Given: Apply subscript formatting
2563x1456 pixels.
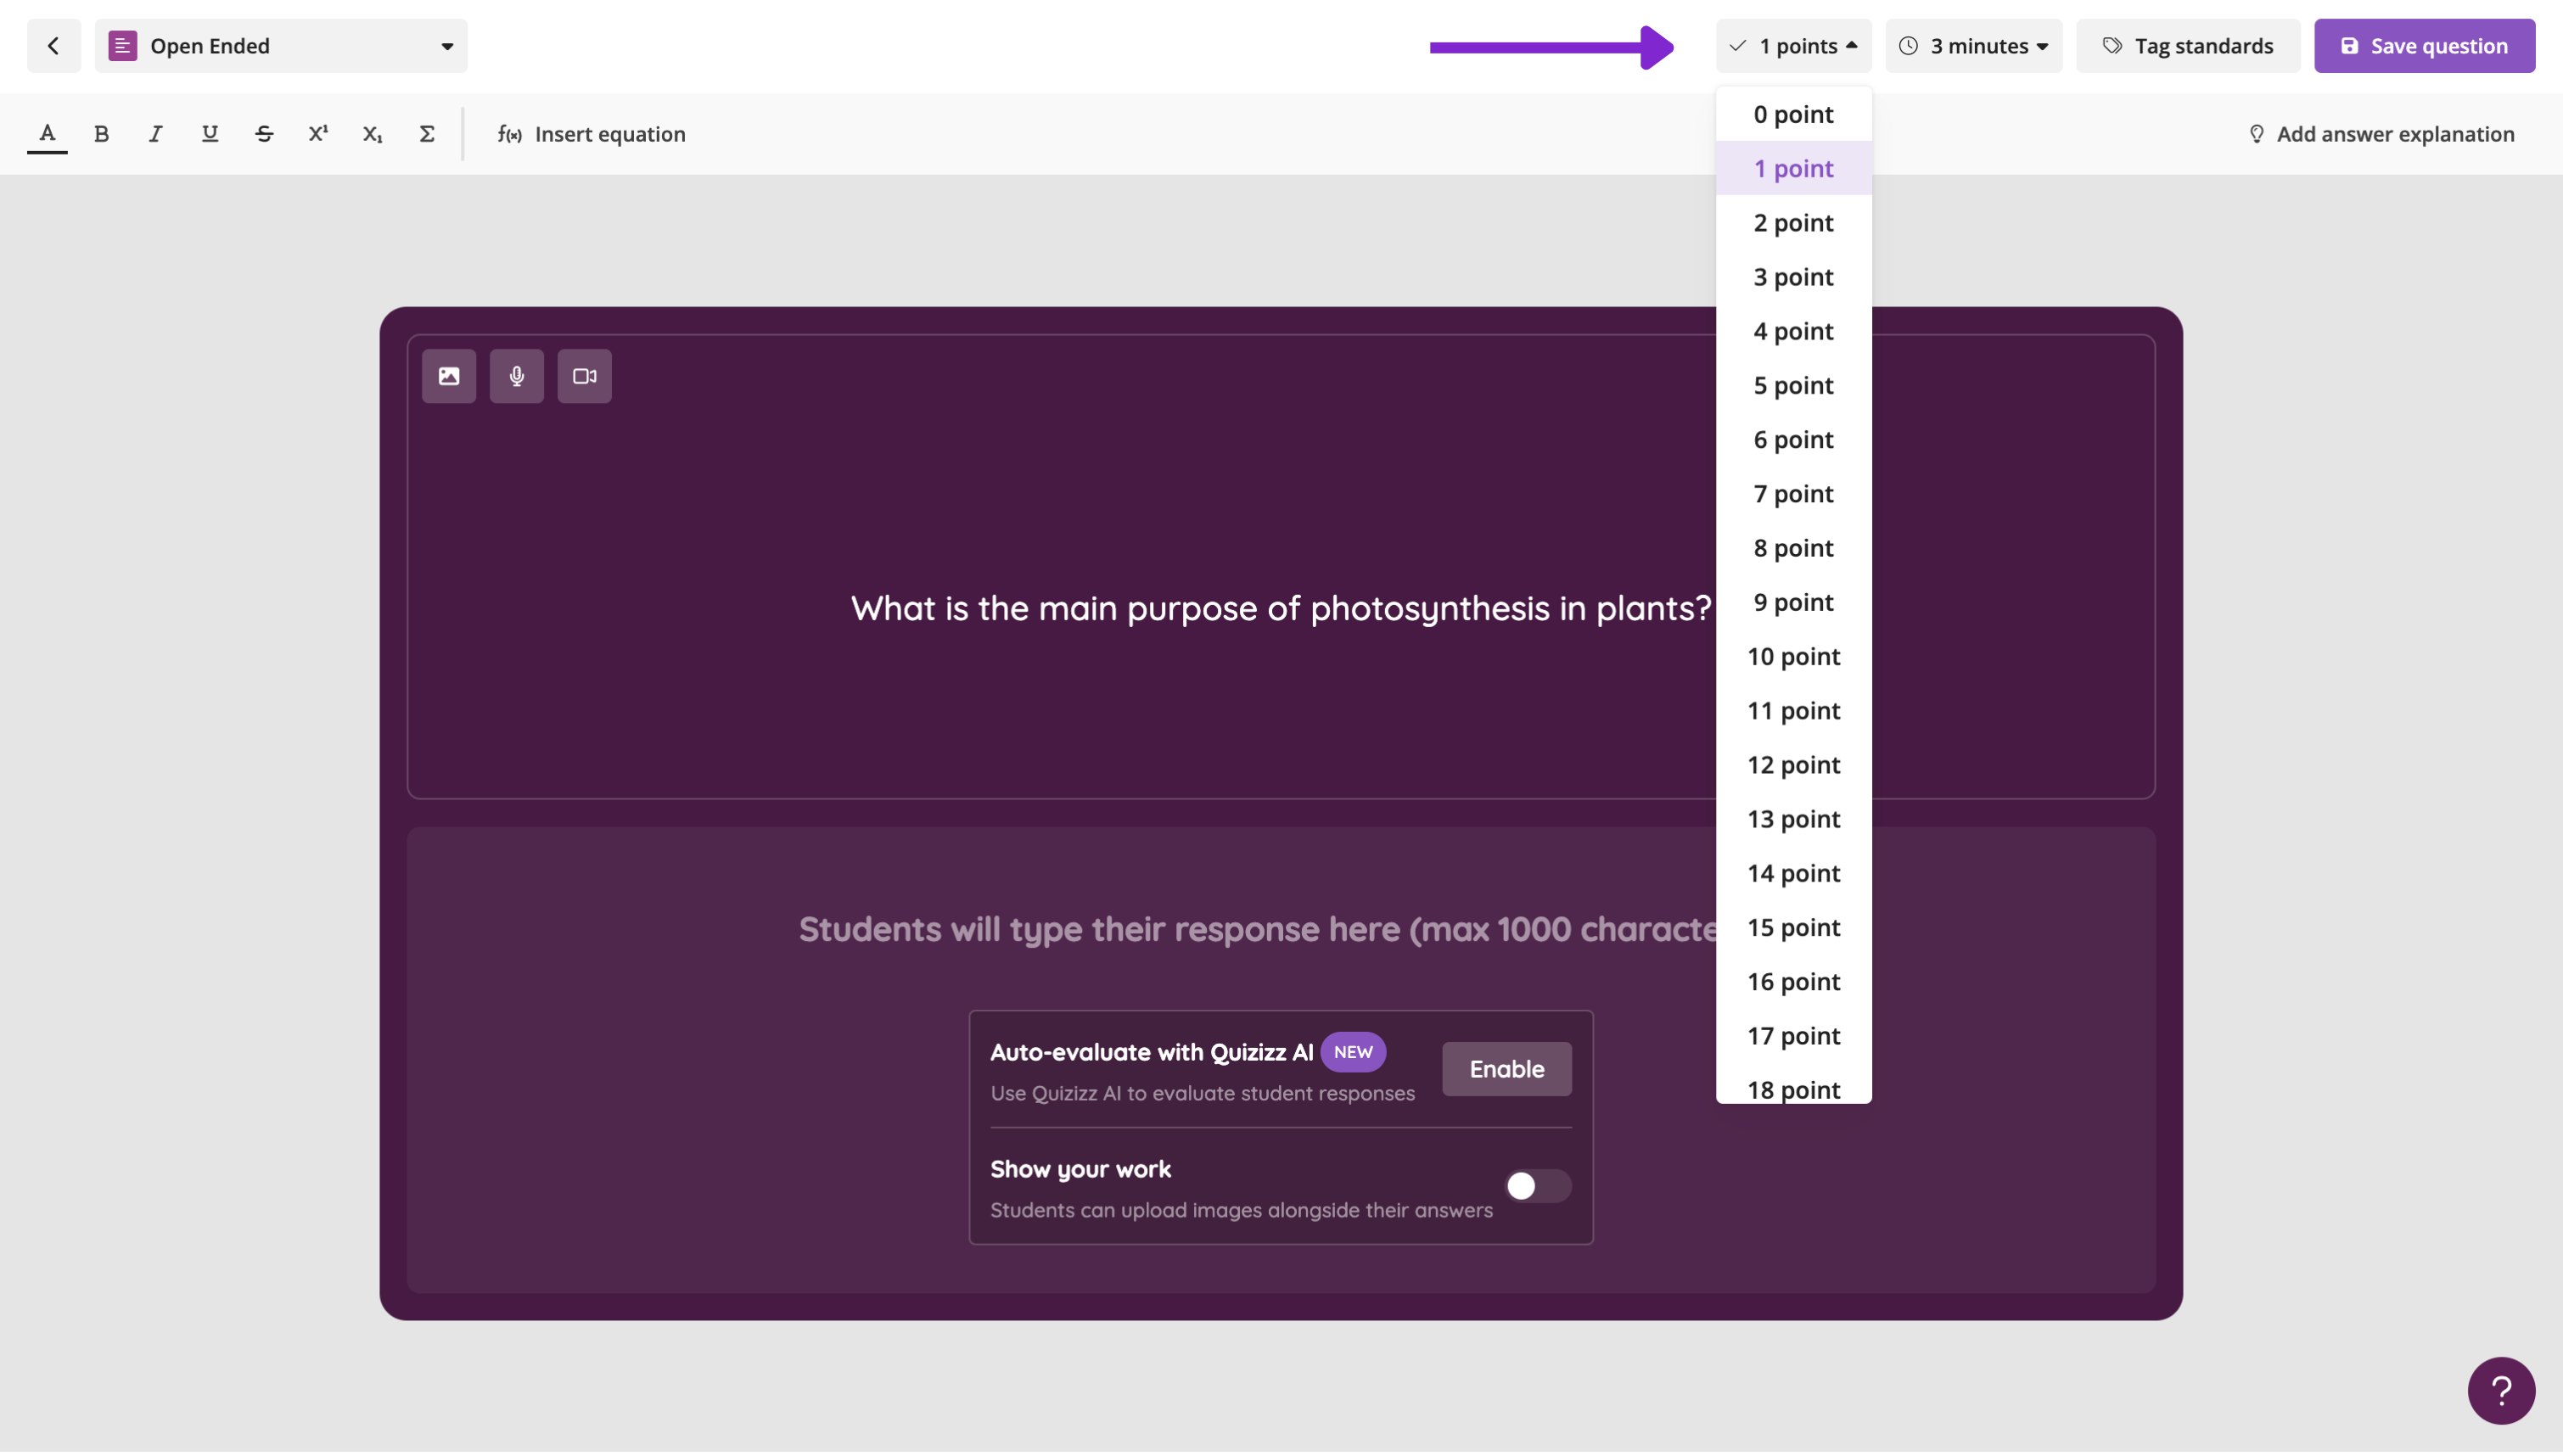Looking at the screenshot, I should [372, 134].
